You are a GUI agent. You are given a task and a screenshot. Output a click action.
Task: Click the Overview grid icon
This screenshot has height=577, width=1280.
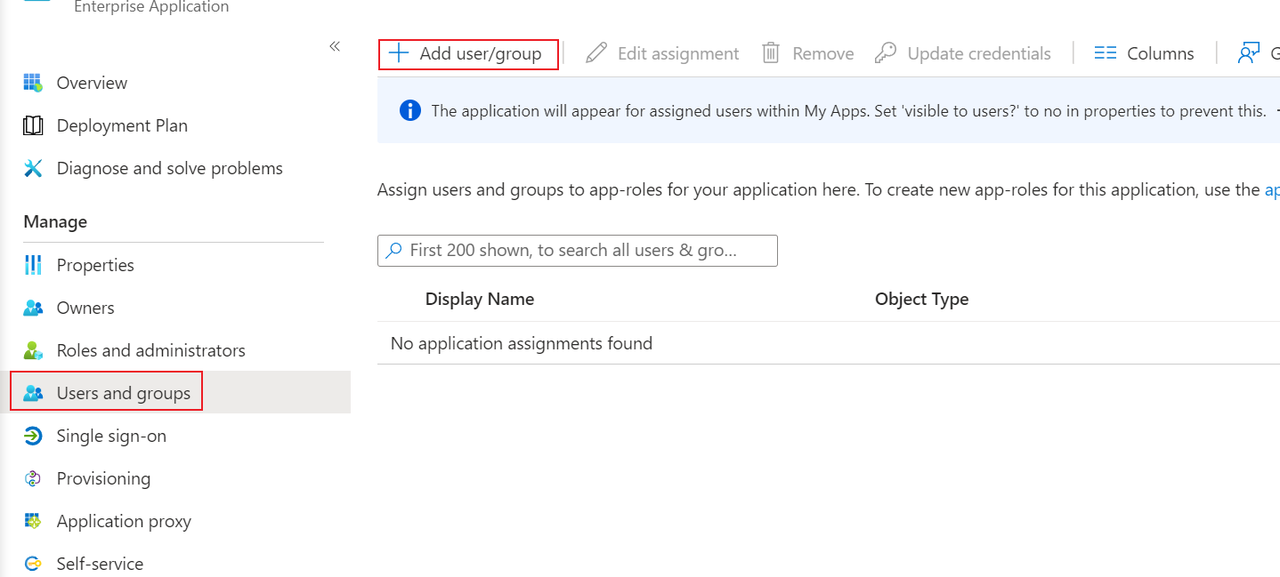(33, 83)
